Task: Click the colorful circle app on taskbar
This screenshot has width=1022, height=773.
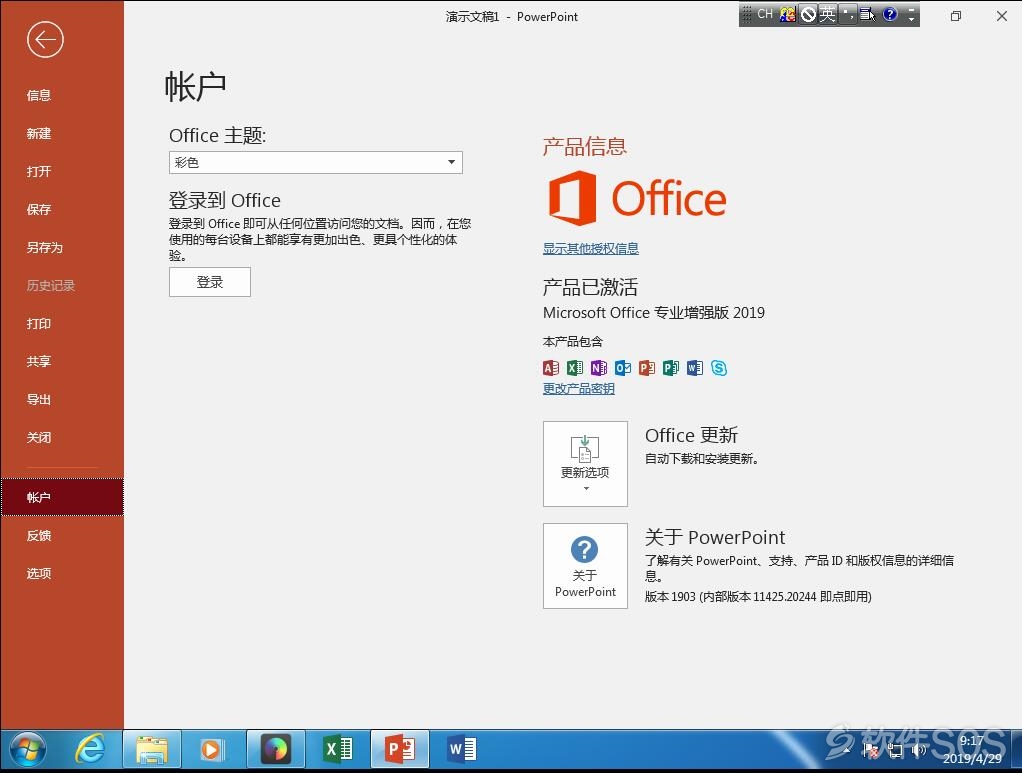Action: (x=276, y=750)
